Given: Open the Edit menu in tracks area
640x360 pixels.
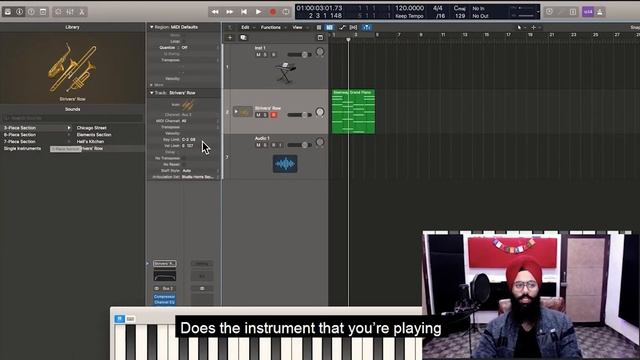Looking at the screenshot, I should tap(245, 27).
